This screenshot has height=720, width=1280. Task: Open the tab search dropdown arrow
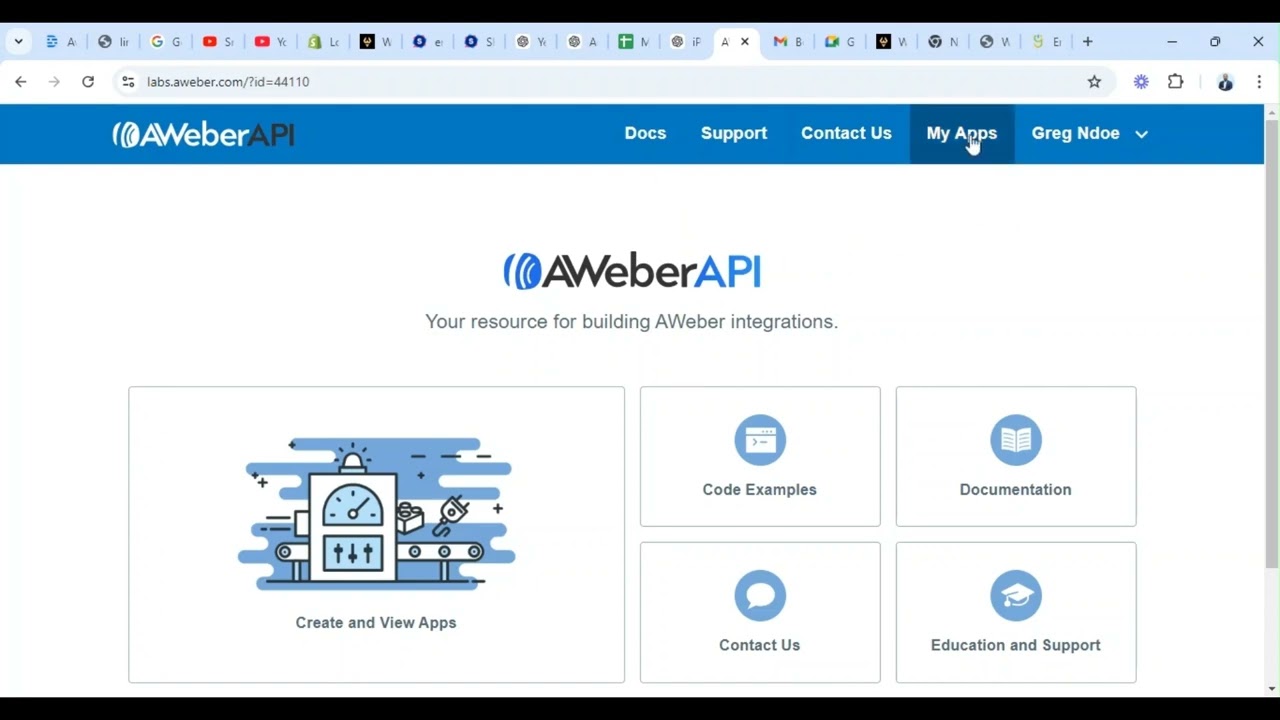tap(18, 42)
